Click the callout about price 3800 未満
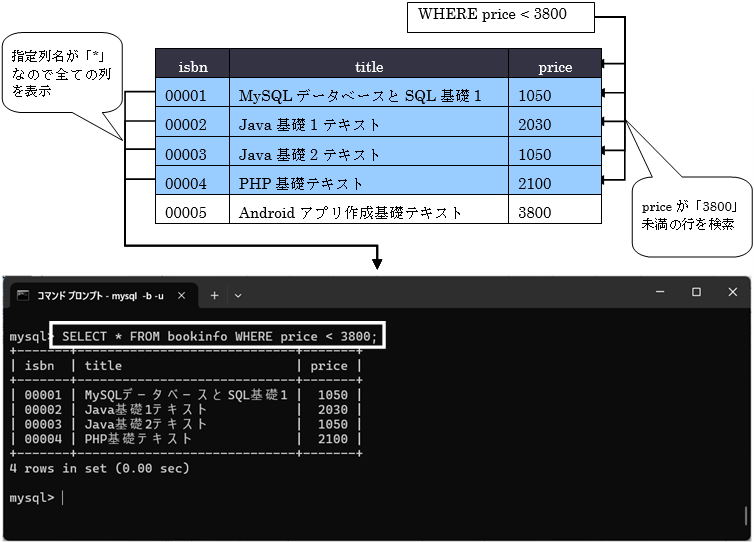The height and width of the screenshot is (542, 754). 688,216
